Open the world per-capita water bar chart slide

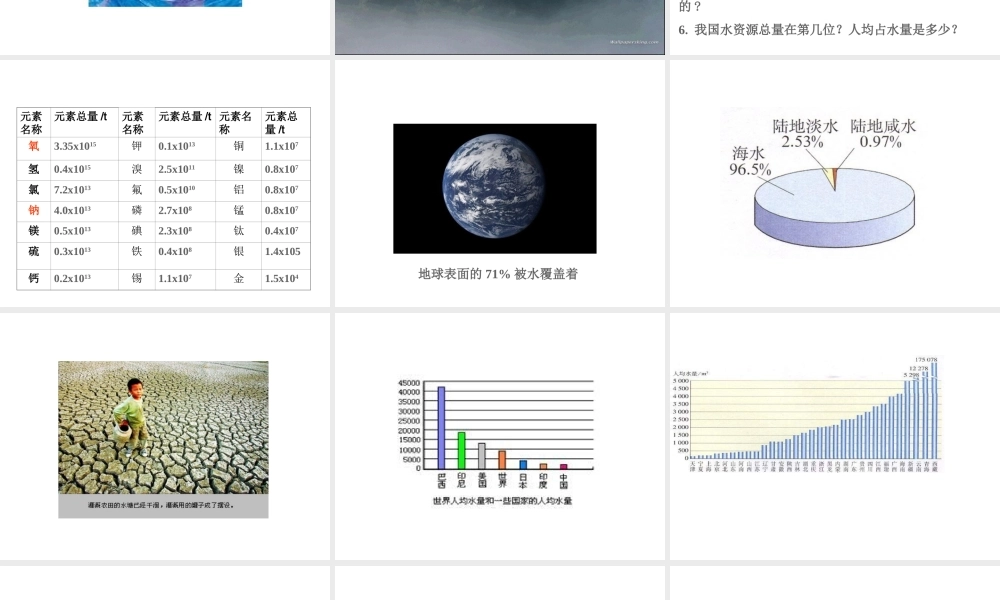coord(500,436)
